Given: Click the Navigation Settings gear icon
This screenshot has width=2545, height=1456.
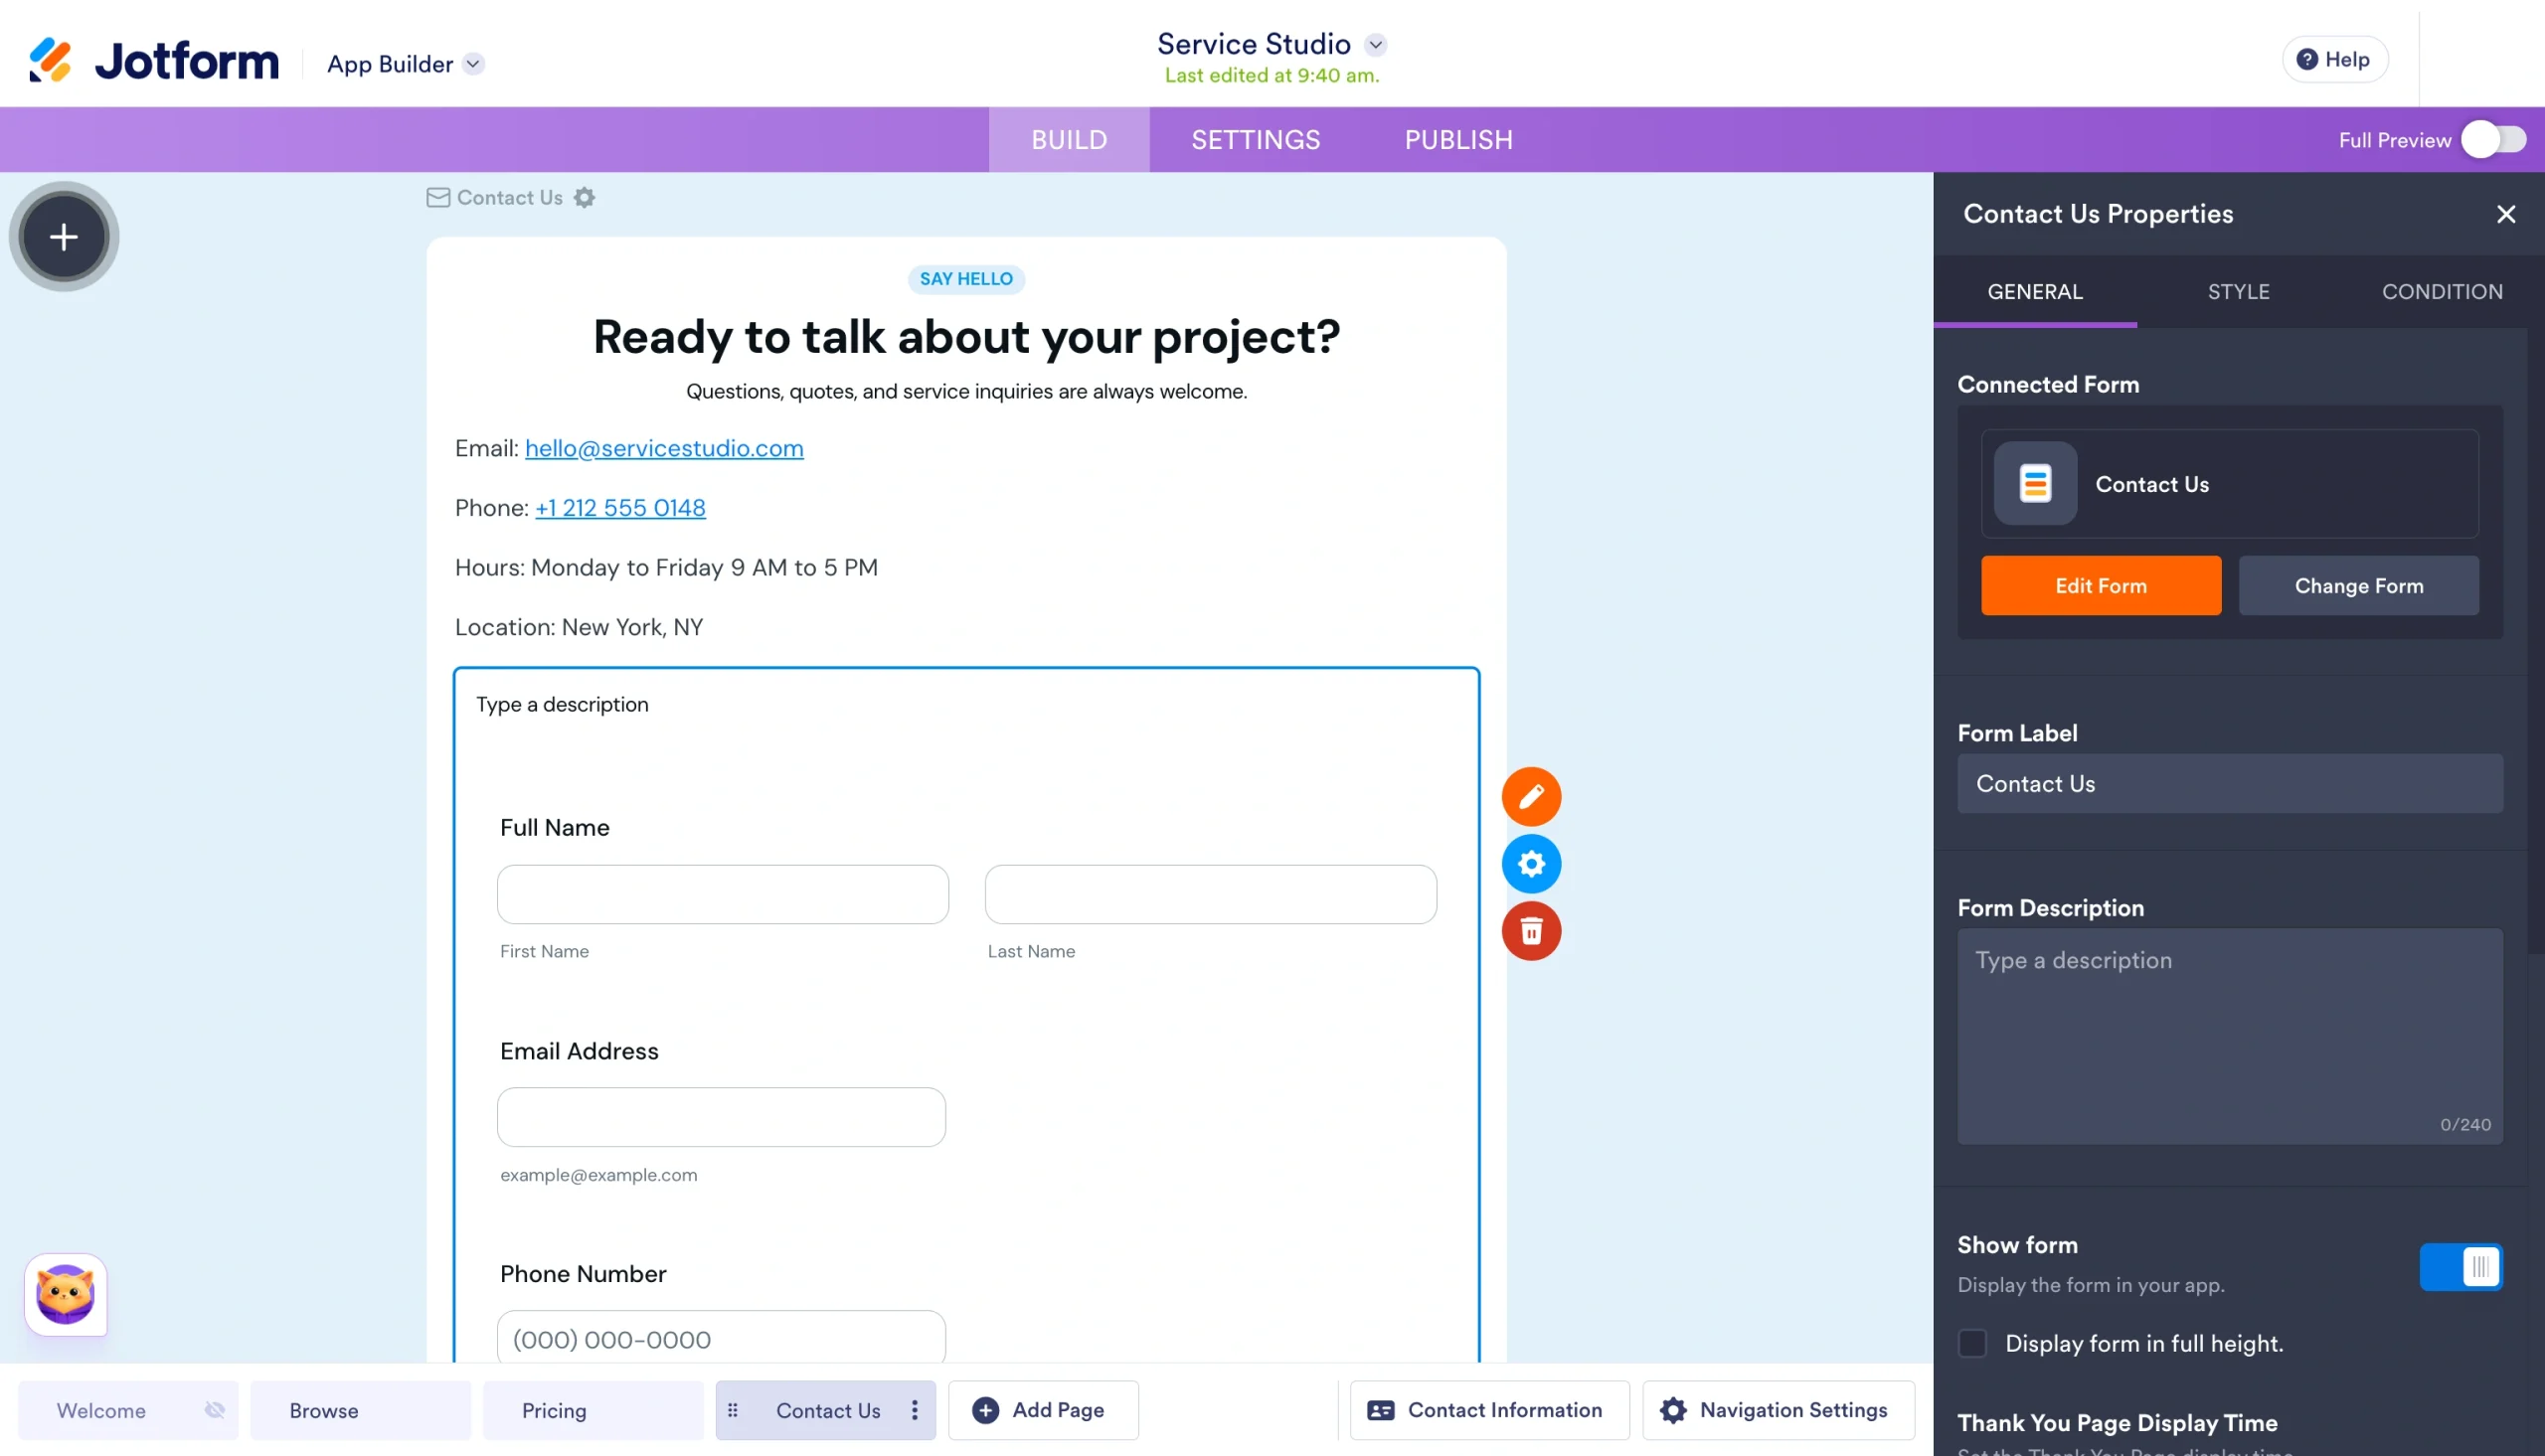Looking at the screenshot, I should [1673, 1410].
